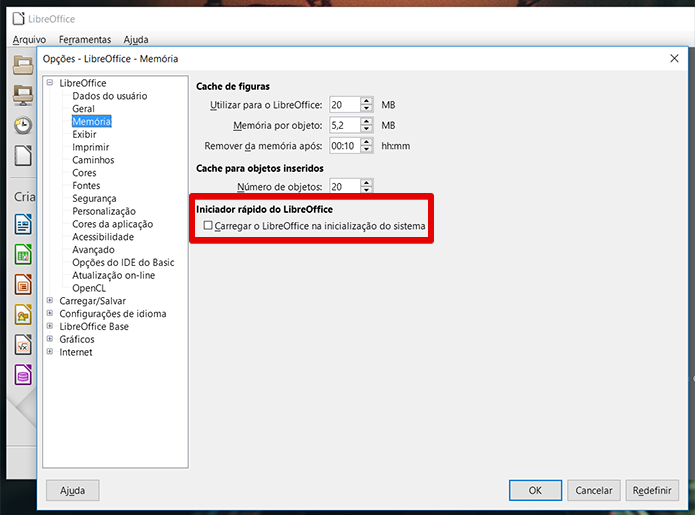
Task: Click the Ajuda button in dialog
Action: pos(73,490)
